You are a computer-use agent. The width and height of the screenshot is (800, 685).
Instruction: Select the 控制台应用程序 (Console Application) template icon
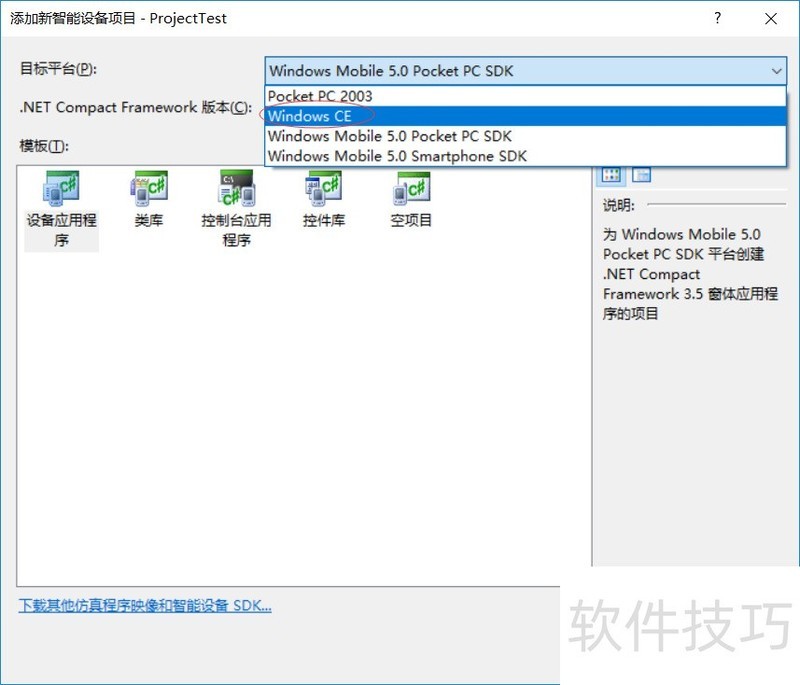[x=235, y=190]
